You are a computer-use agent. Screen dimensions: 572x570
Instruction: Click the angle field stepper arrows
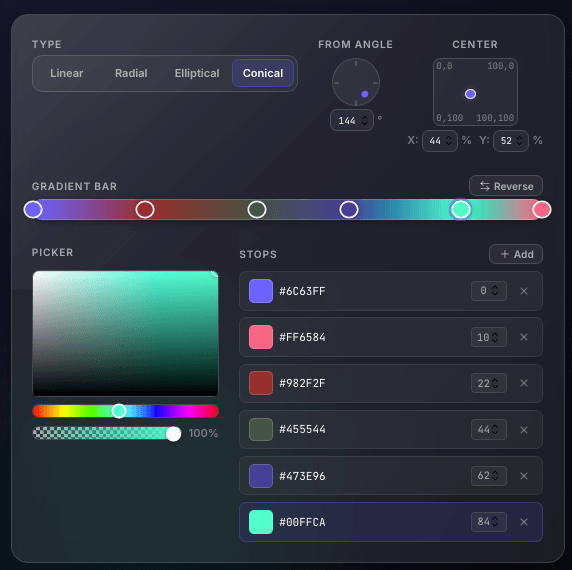[x=364, y=120]
